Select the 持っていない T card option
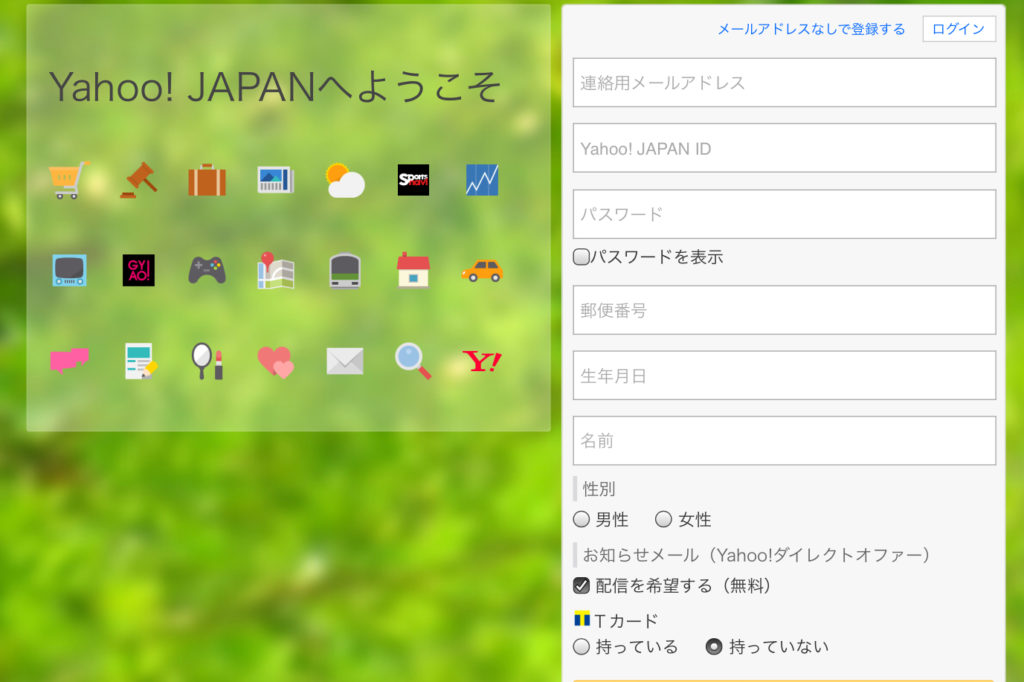 point(714,647)
